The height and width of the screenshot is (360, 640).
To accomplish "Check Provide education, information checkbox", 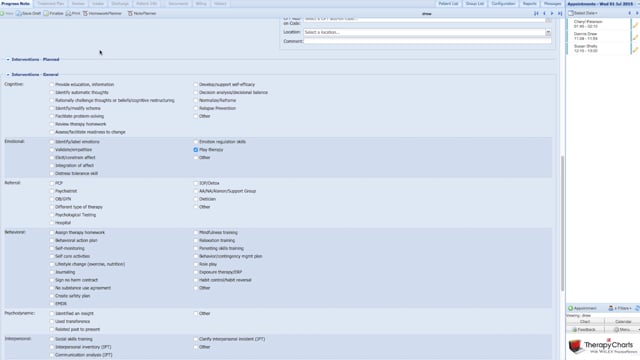I will (52, 84).
